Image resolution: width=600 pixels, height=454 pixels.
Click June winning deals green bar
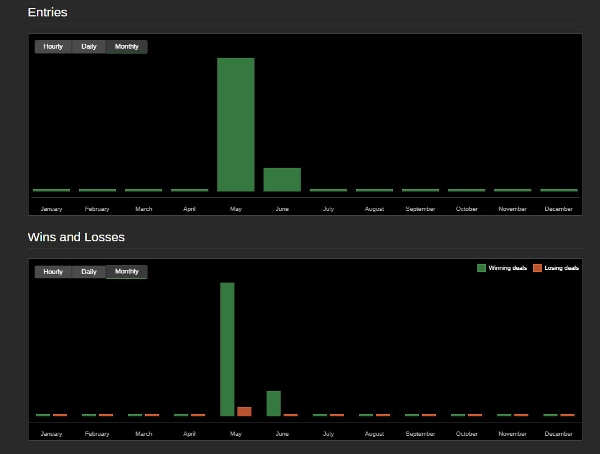tap(274, 403)
